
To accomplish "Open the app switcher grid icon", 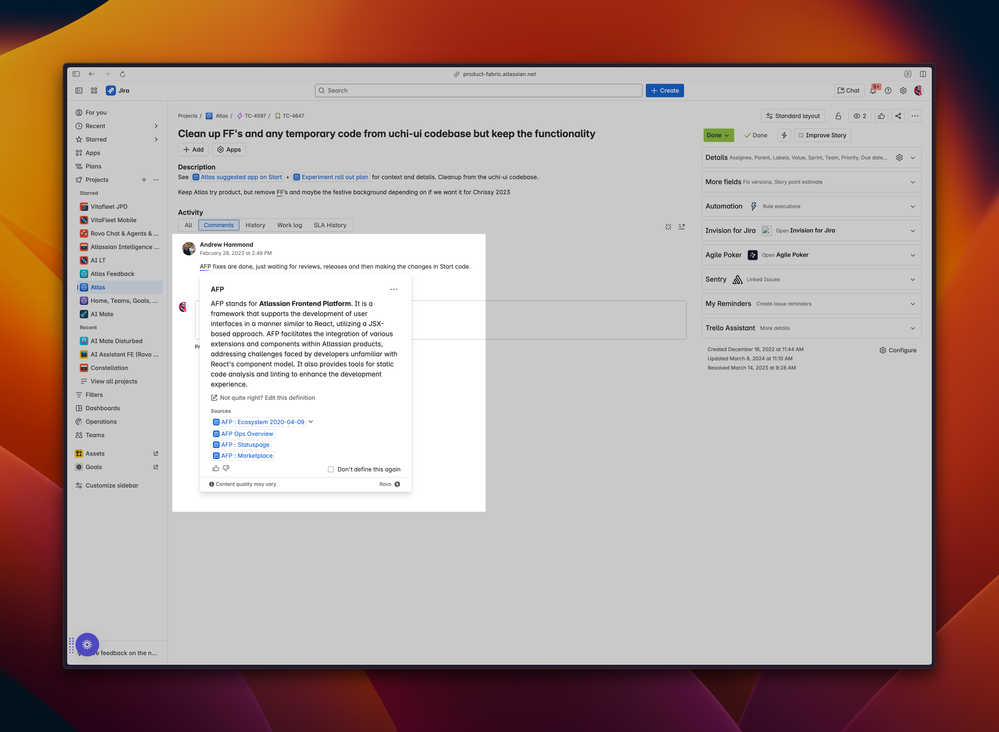I will click(94, 90).
